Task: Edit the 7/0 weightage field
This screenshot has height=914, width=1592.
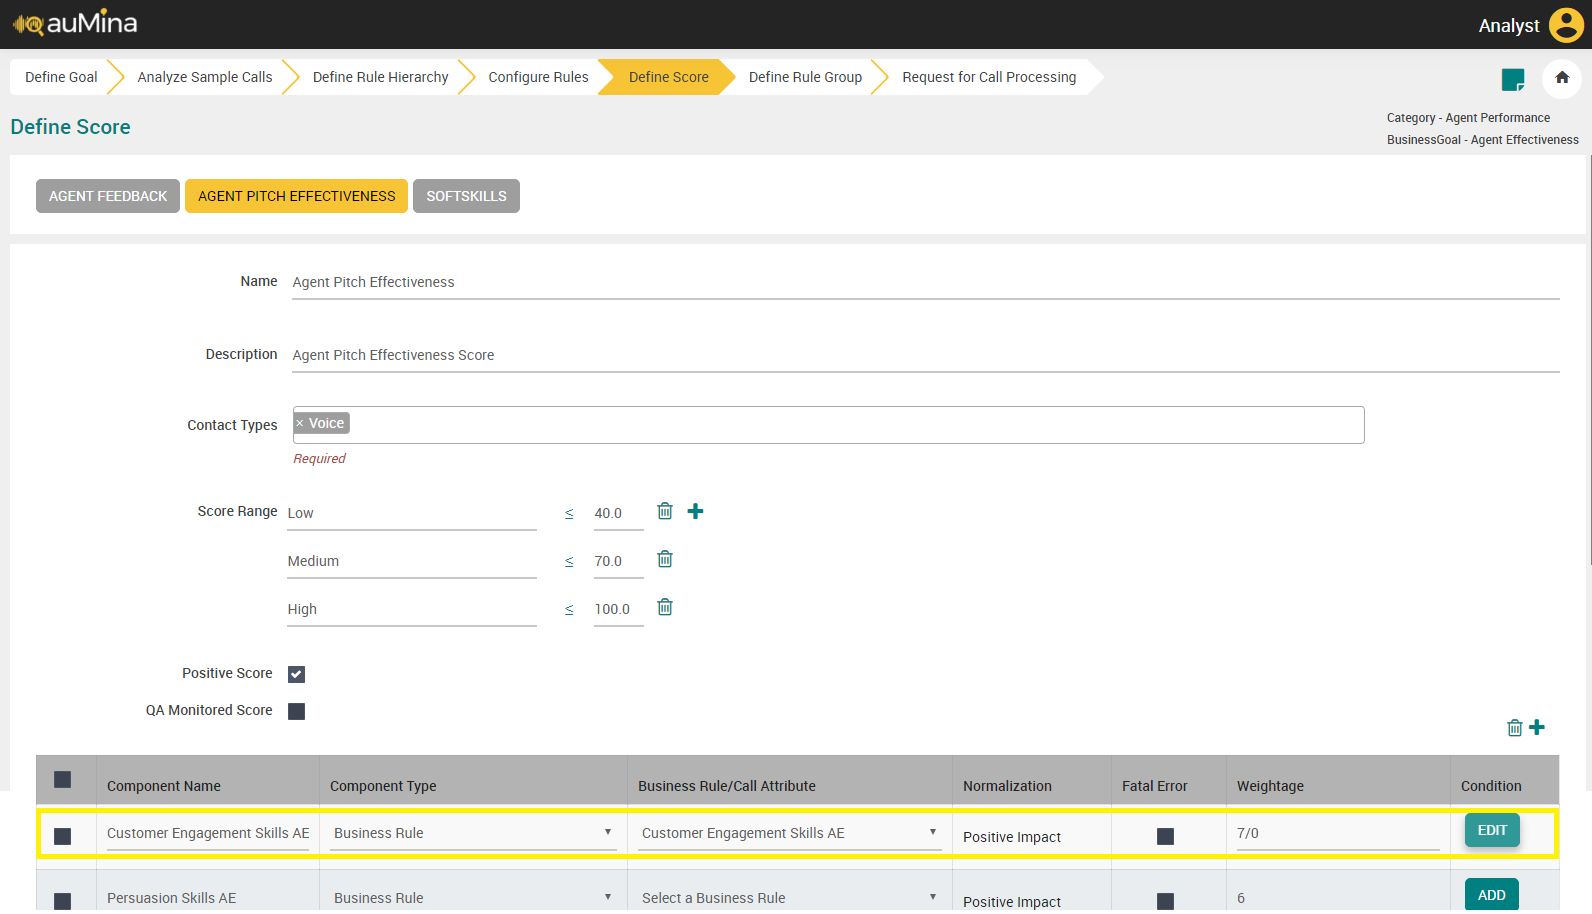Action: point(1338,833)
